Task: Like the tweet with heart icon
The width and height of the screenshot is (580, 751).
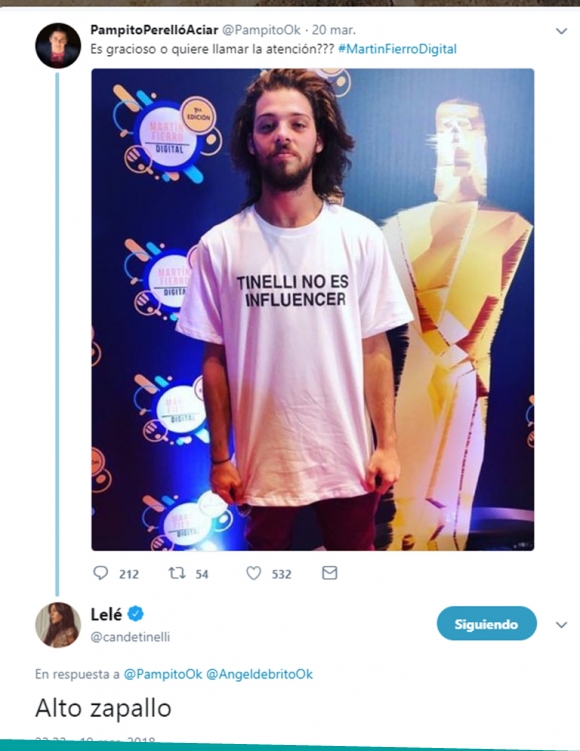Action: coord(253,573)
